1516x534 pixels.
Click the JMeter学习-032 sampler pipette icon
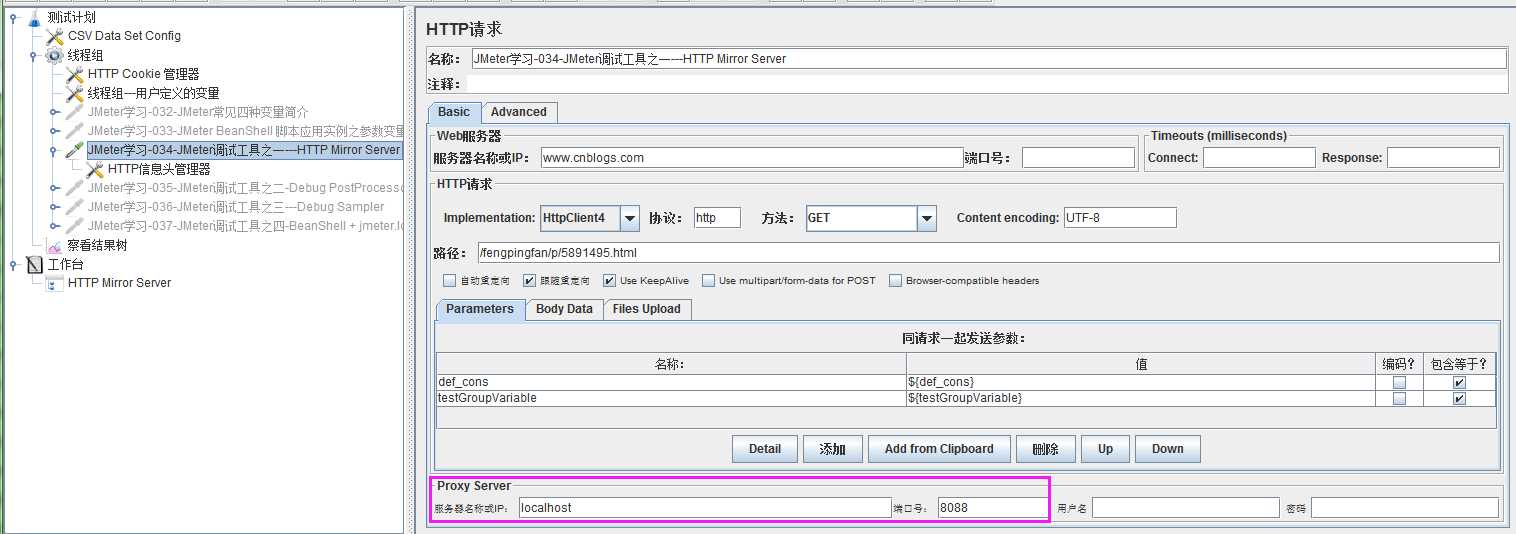point(74,112)
